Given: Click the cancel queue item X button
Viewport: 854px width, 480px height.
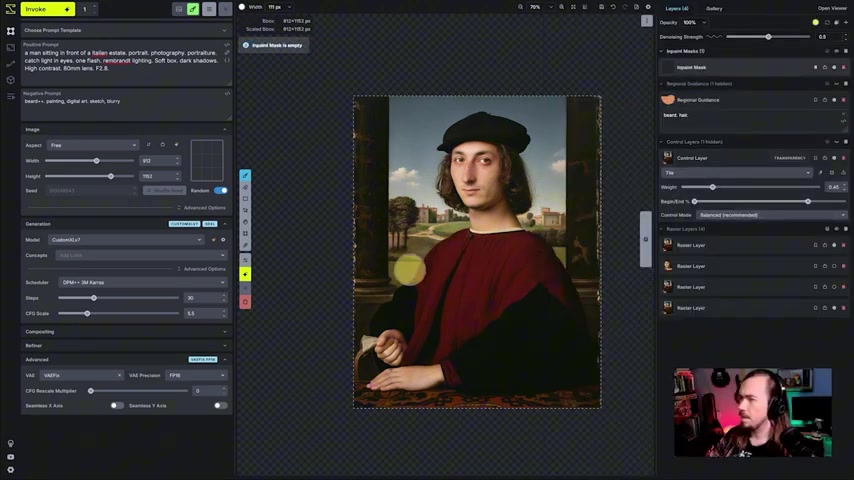Looking at the screenshot, I should 225,9.
